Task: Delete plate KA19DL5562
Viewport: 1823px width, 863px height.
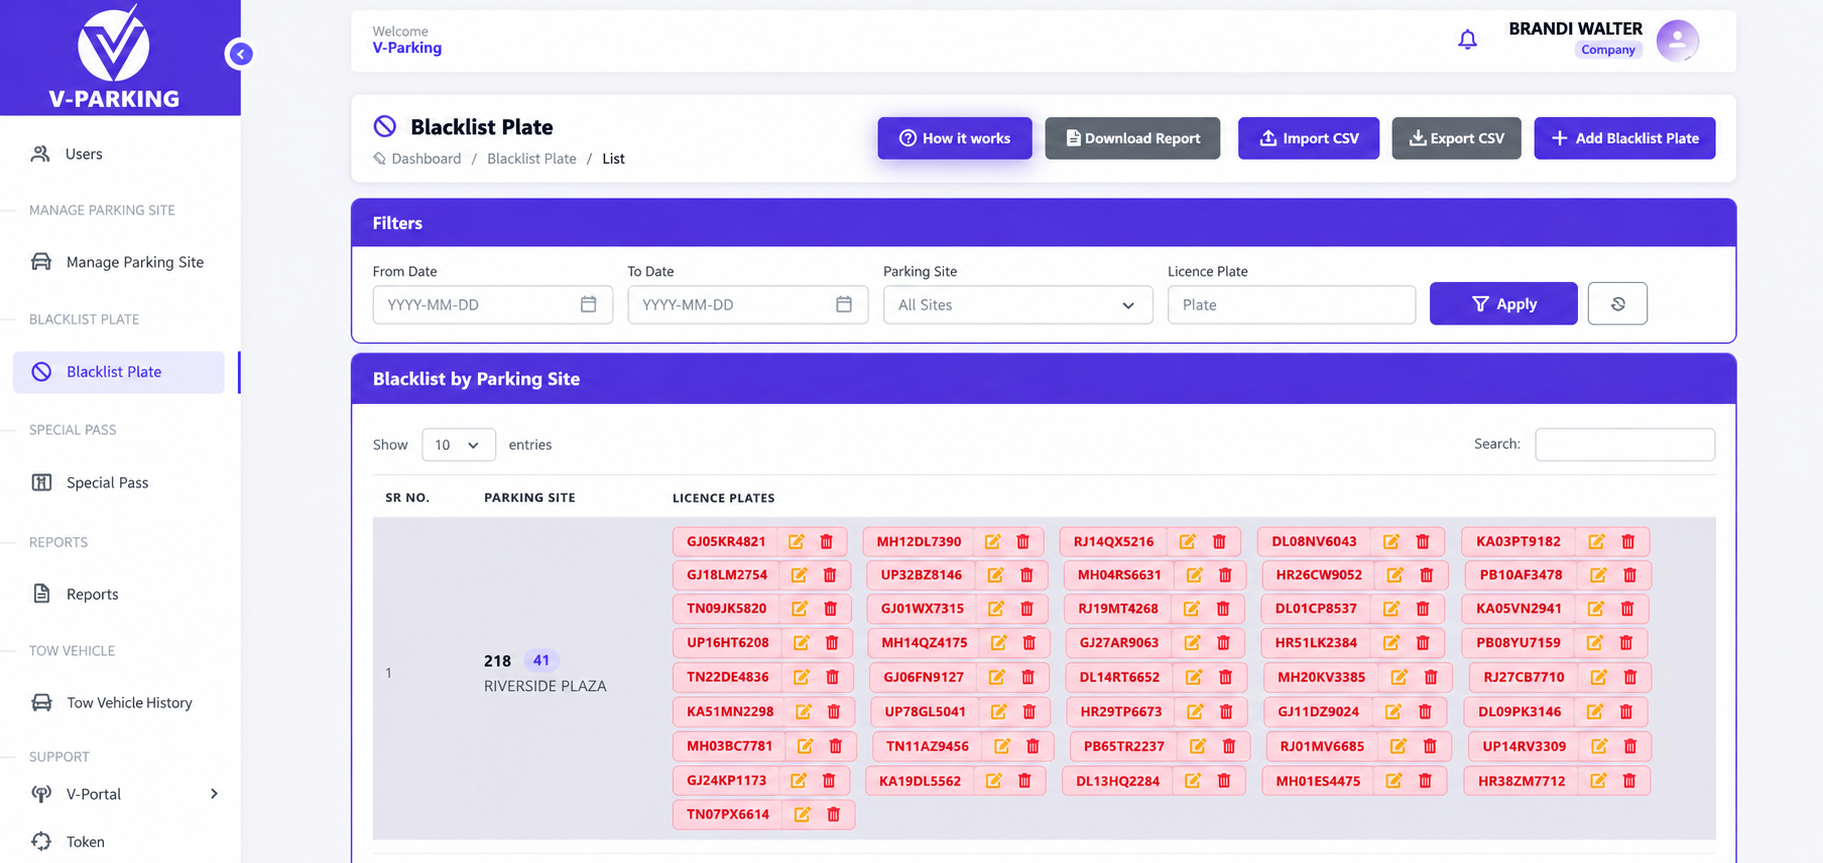Action: (x=1024, y=781)
